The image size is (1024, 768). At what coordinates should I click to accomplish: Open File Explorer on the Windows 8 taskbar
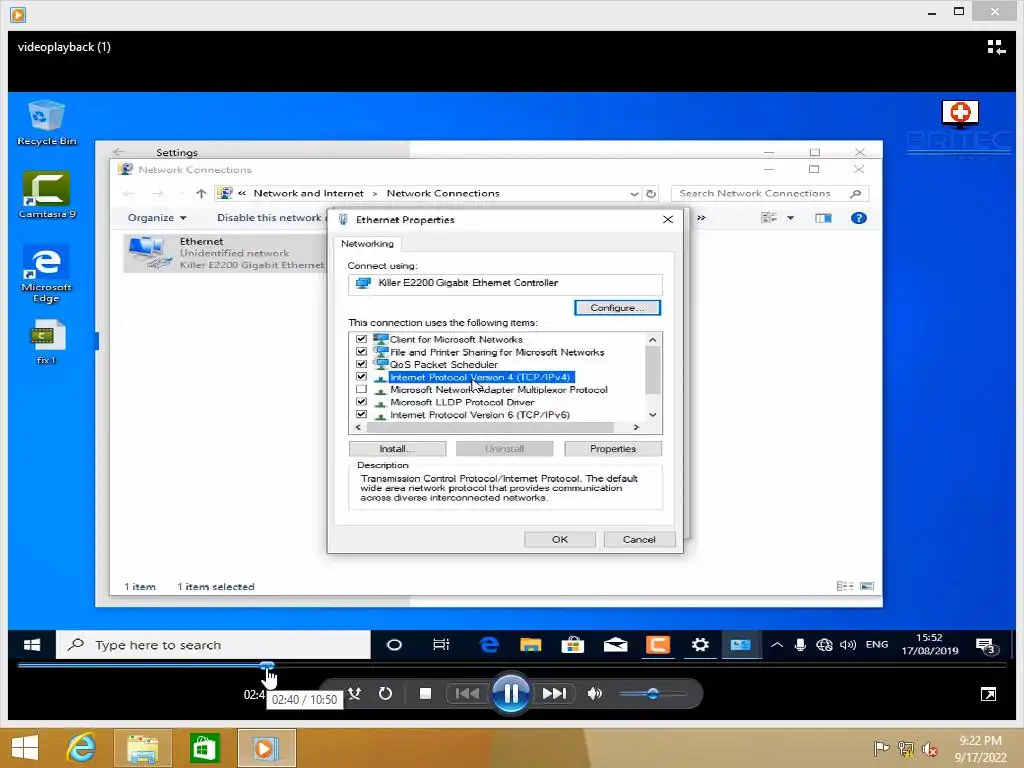click(142, 748)
